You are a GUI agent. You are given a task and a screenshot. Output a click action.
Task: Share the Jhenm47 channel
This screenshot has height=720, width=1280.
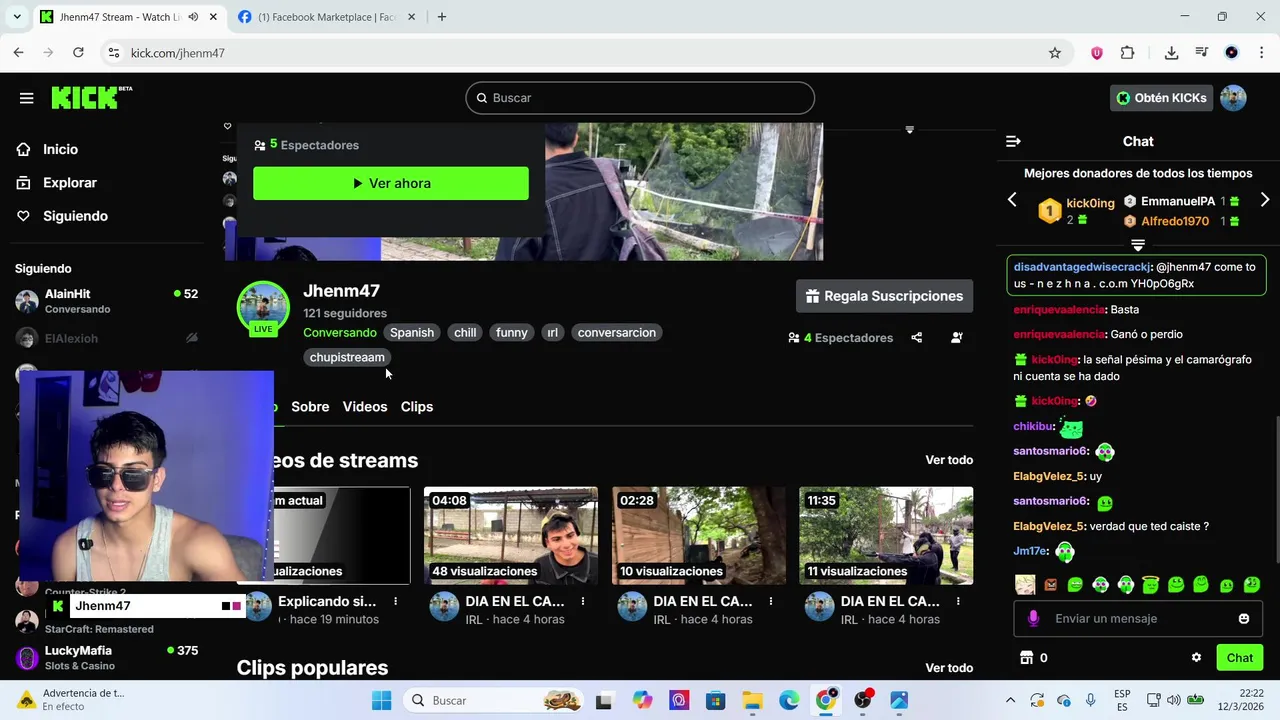[916, 338]
